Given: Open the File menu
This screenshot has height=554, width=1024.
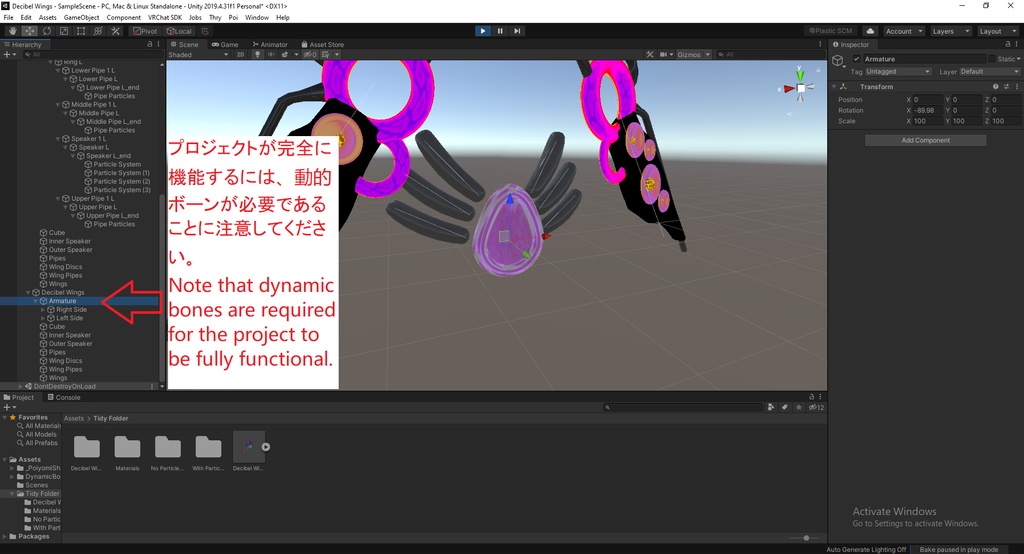Looking at the screenshot, I should (8, 18).
